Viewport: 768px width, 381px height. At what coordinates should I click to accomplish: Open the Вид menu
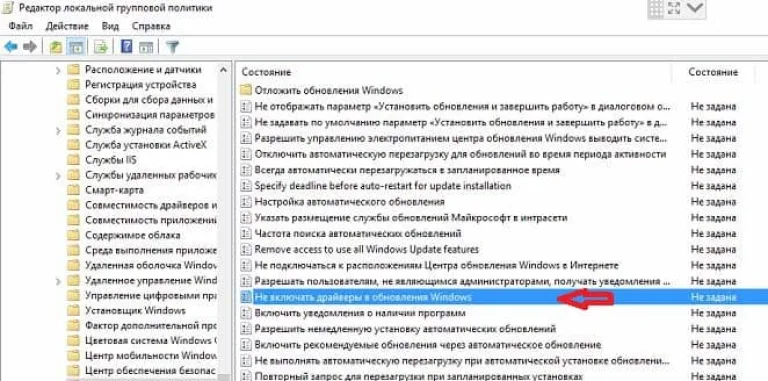(110, 26)
